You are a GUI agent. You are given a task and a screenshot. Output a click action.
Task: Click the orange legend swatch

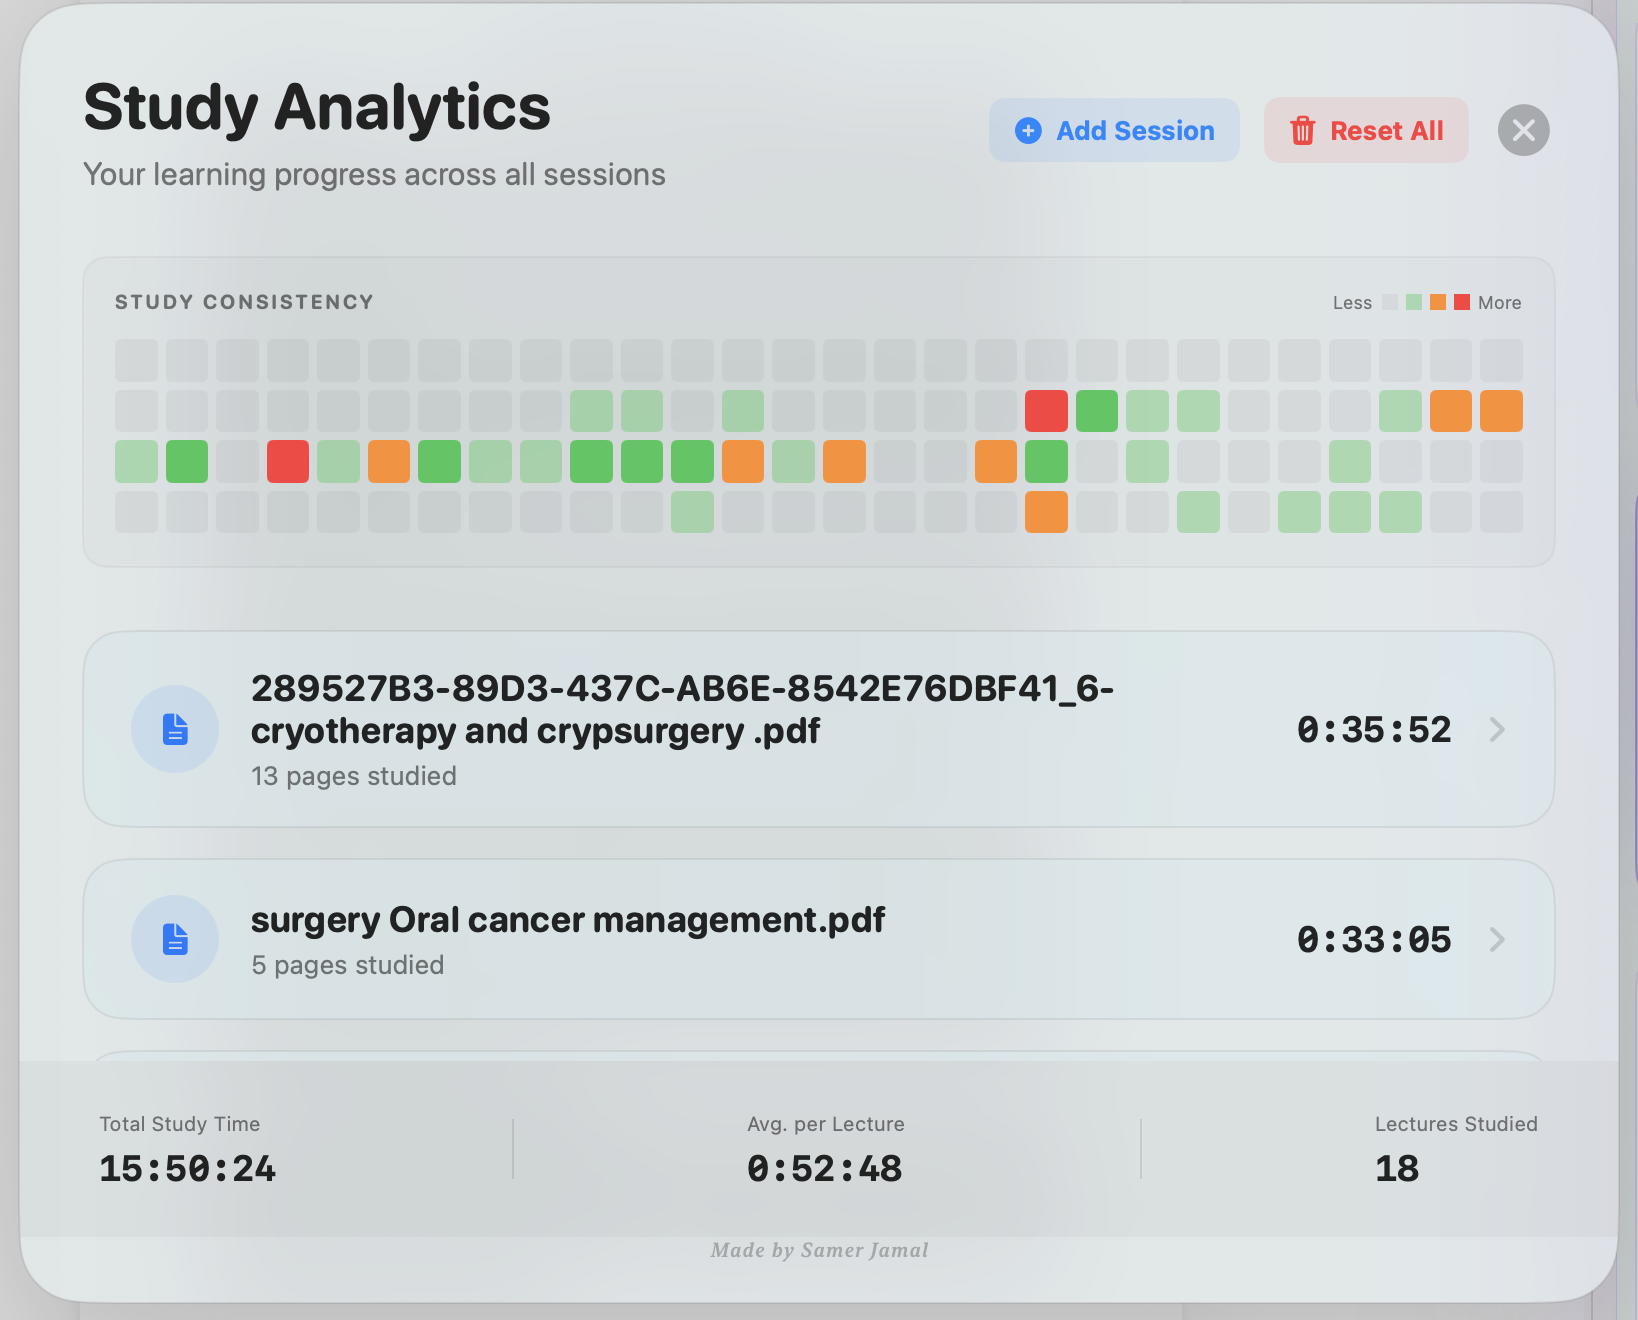pos(1438,302)
